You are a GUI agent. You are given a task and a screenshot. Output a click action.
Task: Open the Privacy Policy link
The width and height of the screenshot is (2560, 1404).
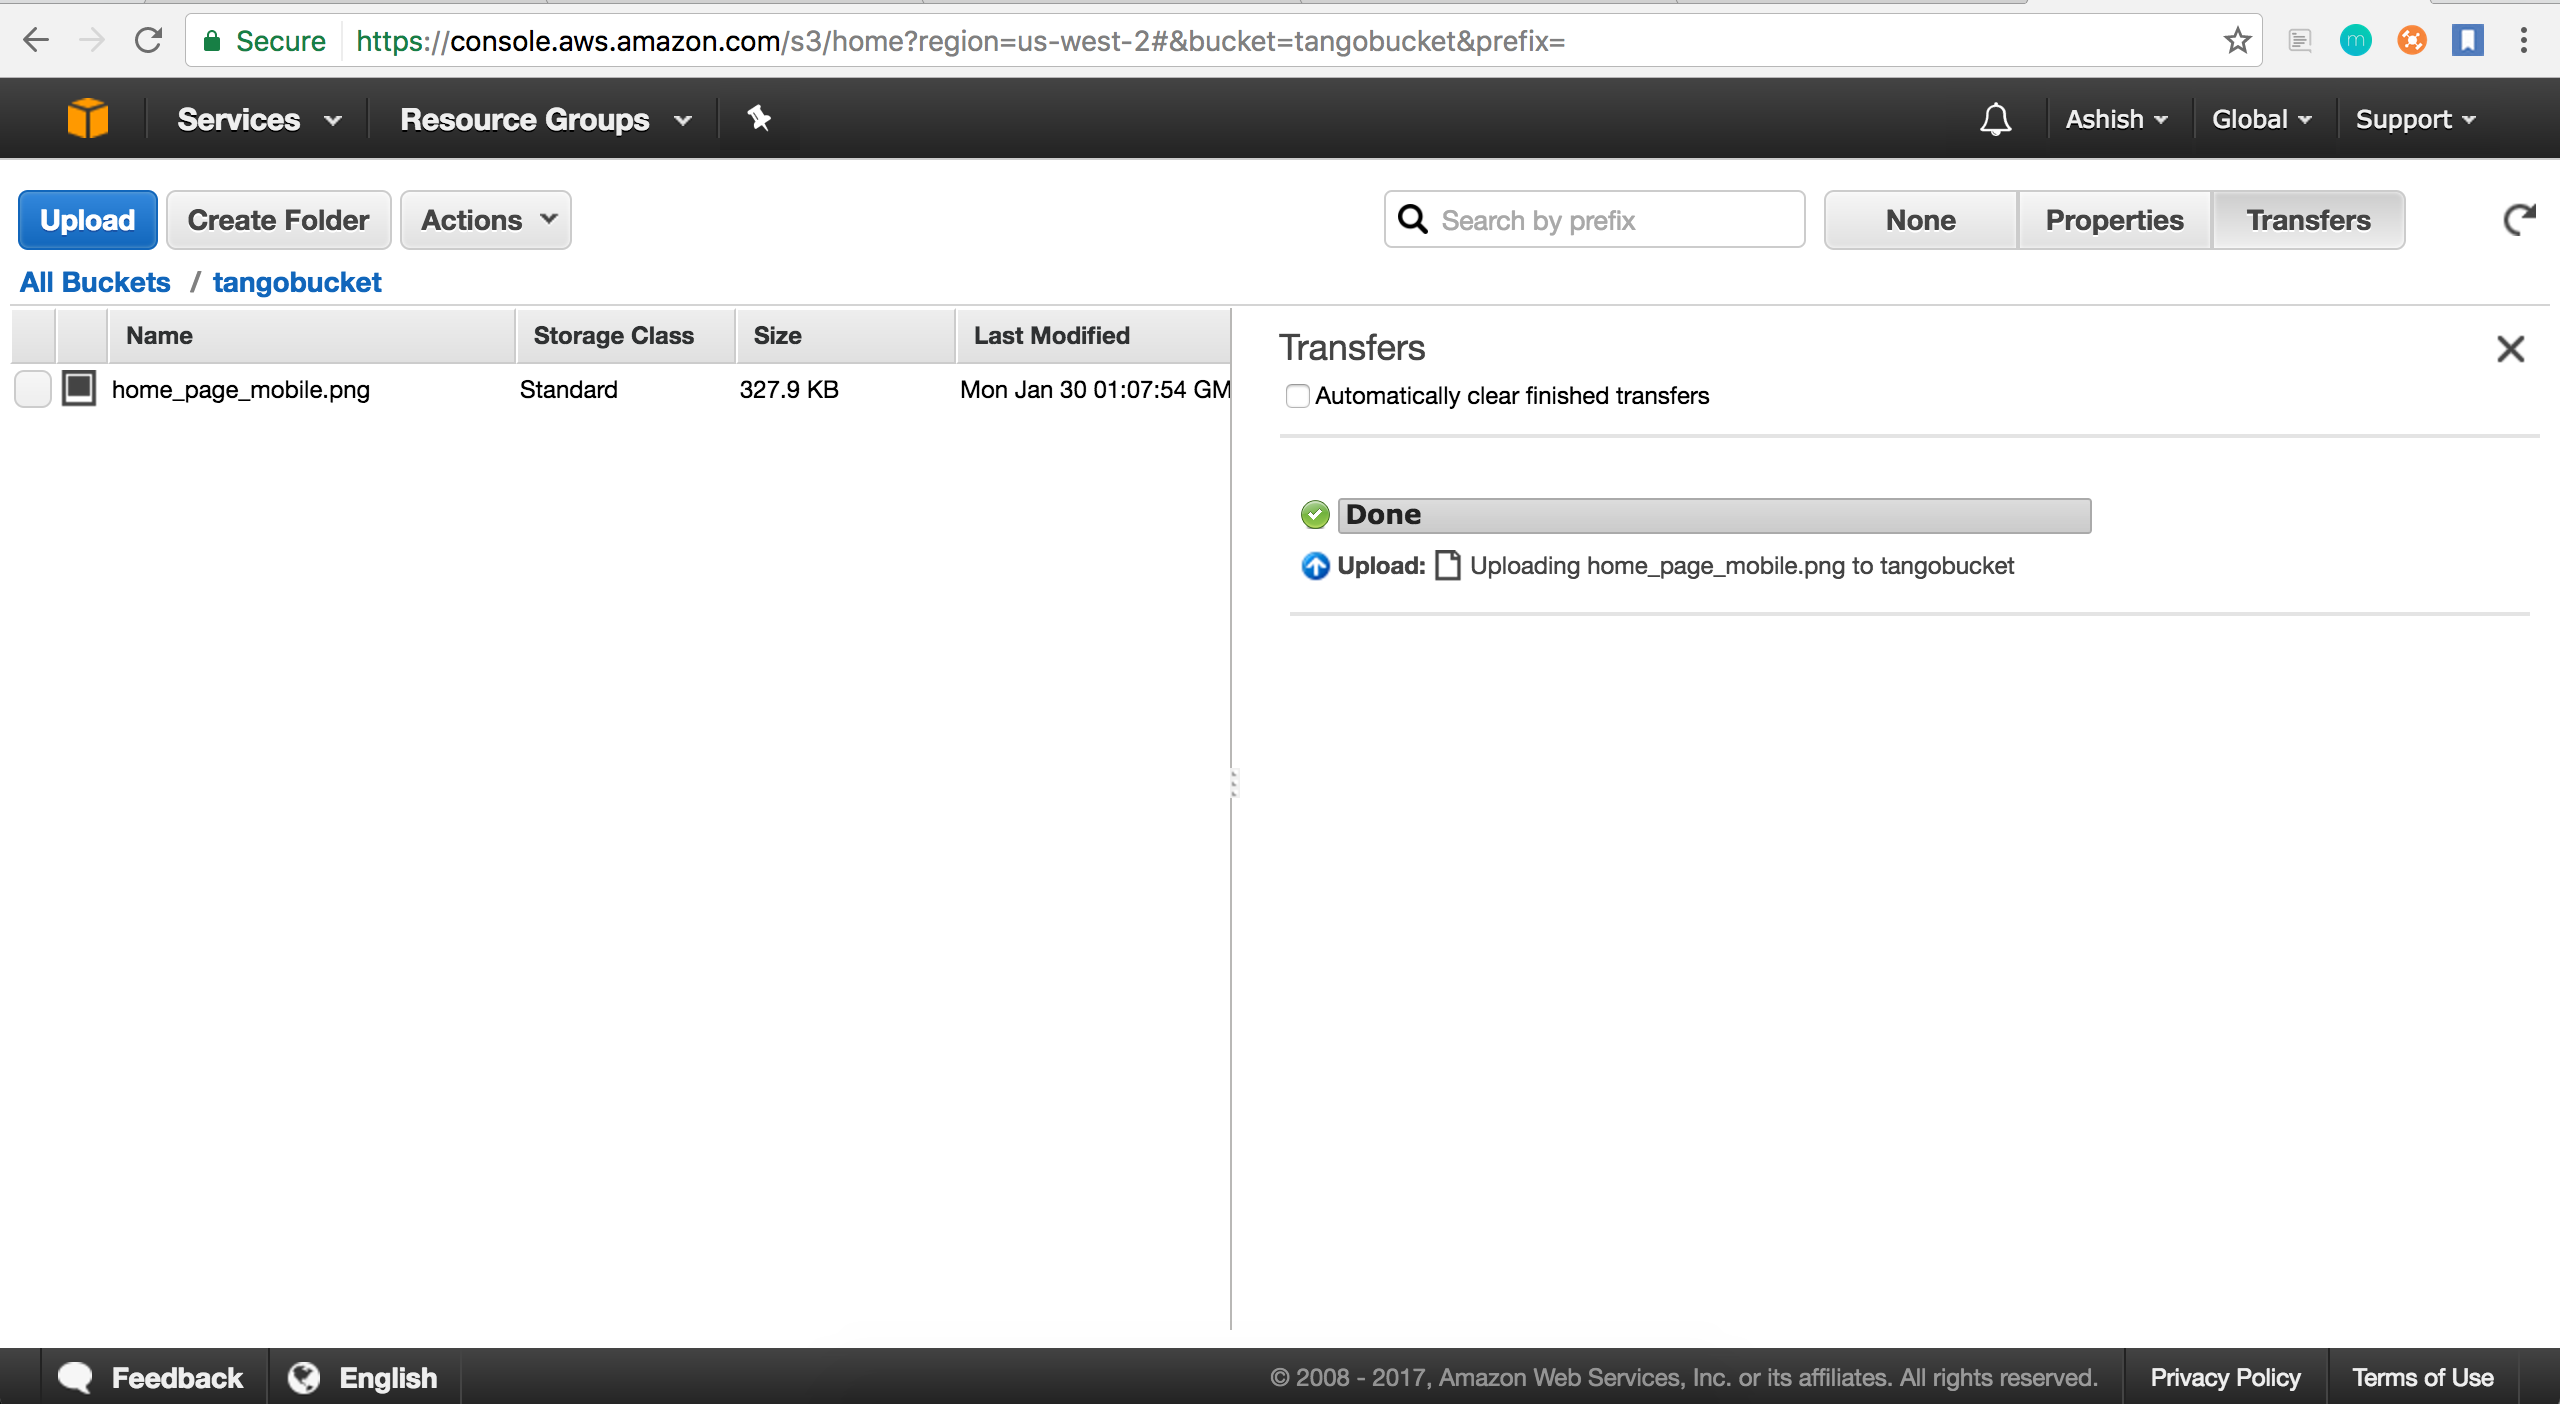tap(2225, 1377)
